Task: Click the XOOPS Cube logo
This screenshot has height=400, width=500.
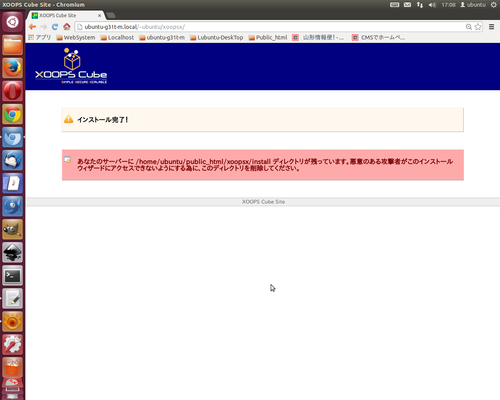Action: coord(71,66)
